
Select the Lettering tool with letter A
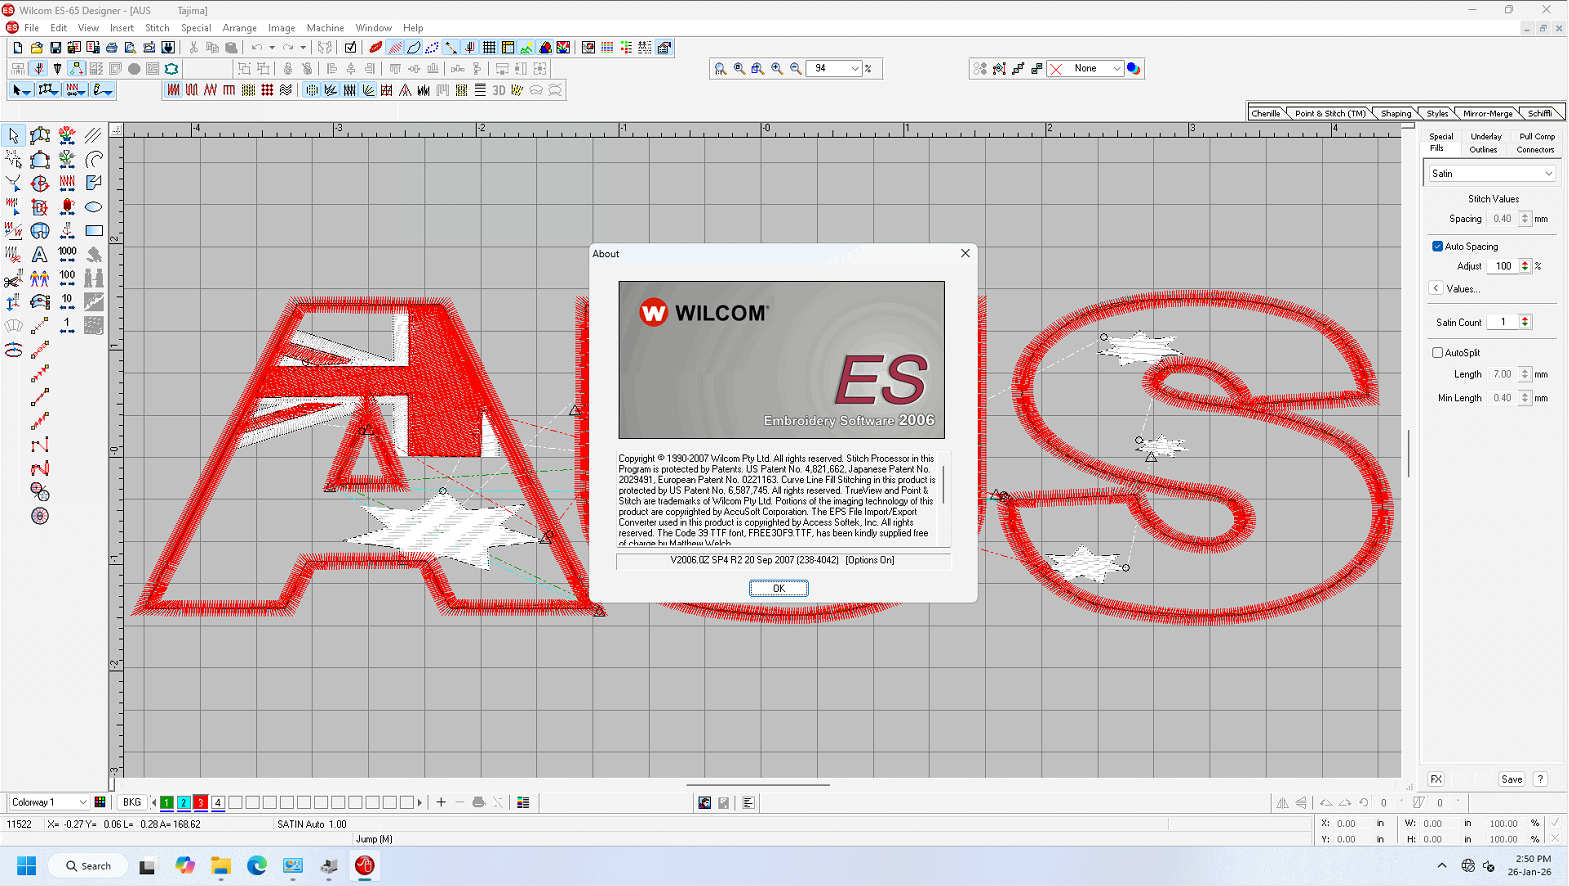coord(40,255)
